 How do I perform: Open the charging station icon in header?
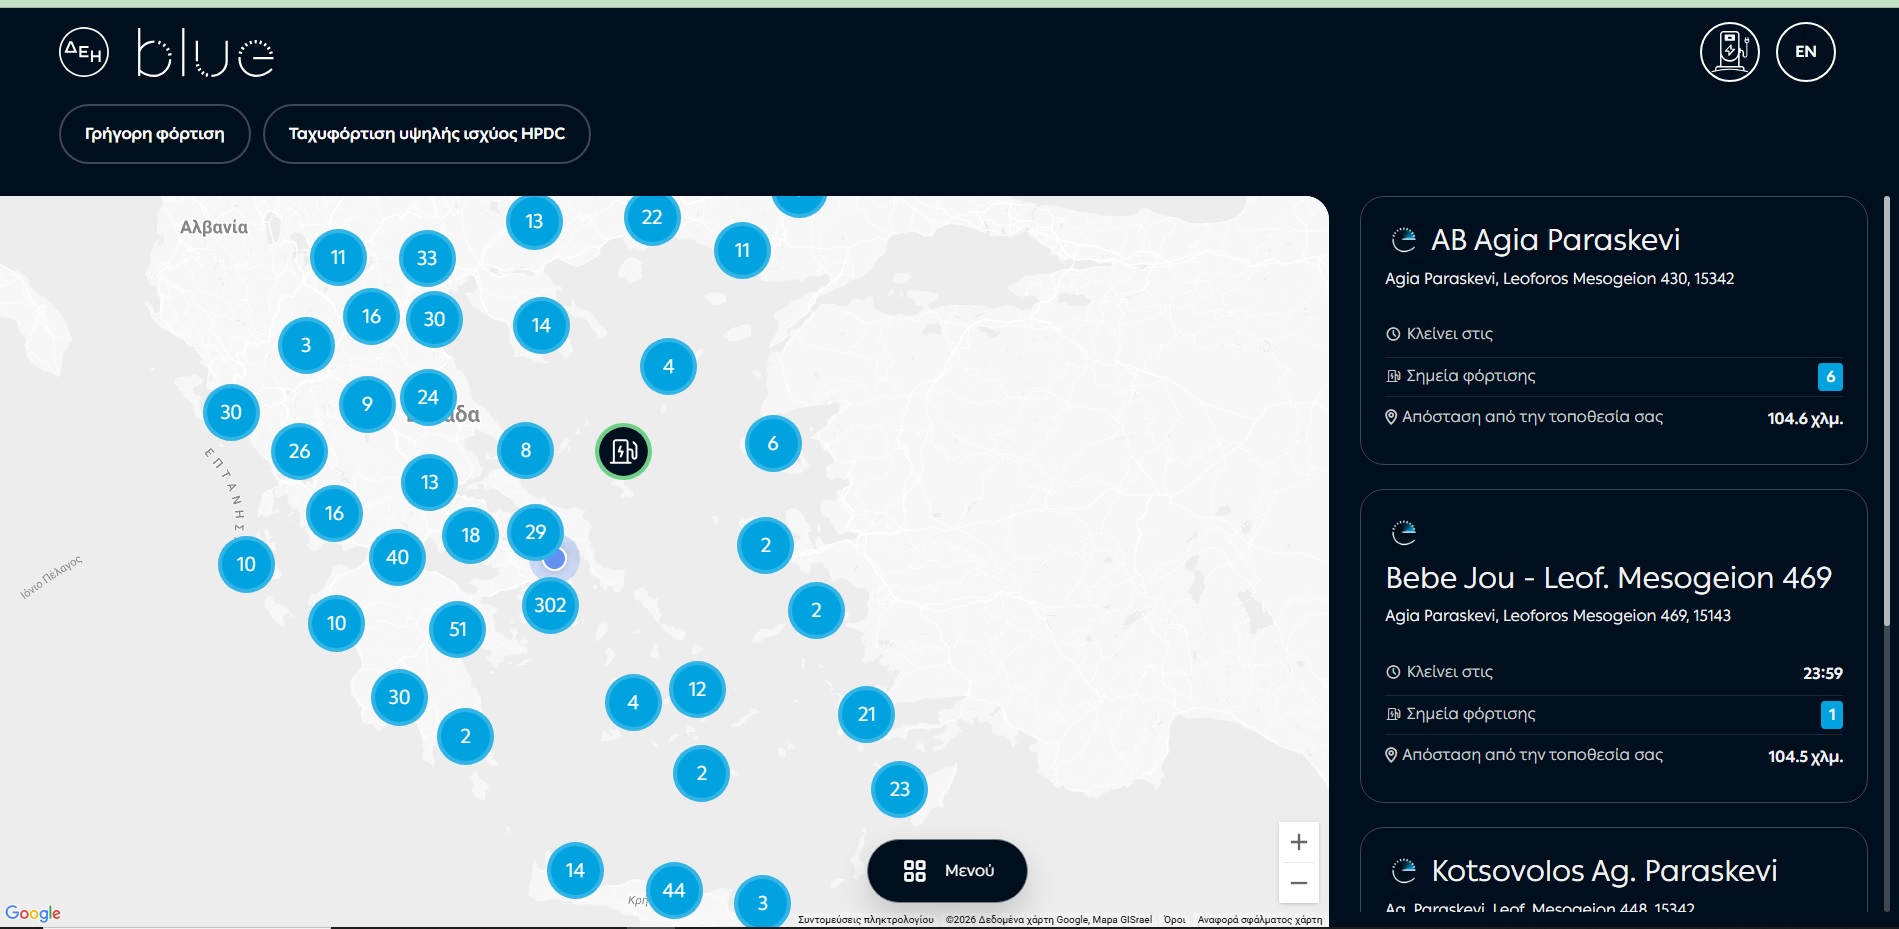click(1730, 52)
